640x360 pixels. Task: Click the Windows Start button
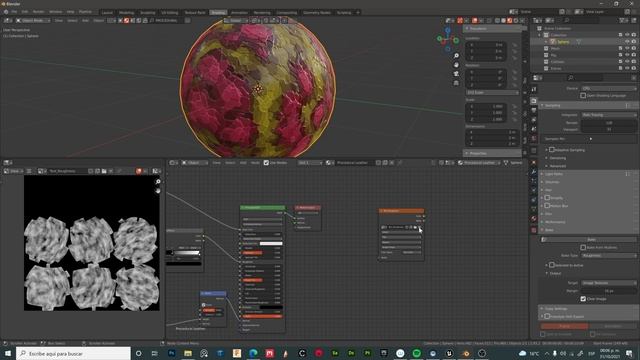point(8,353)
